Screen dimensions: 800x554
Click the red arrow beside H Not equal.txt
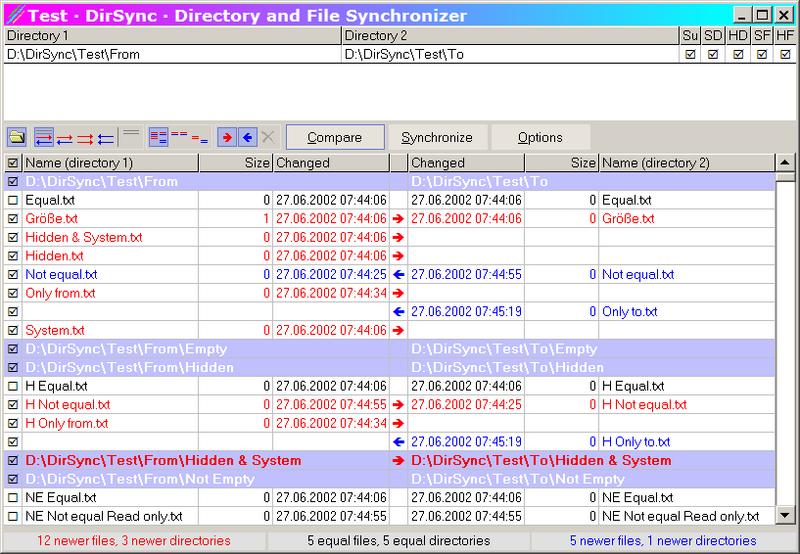pyautogui.click(x=398, y=405)
